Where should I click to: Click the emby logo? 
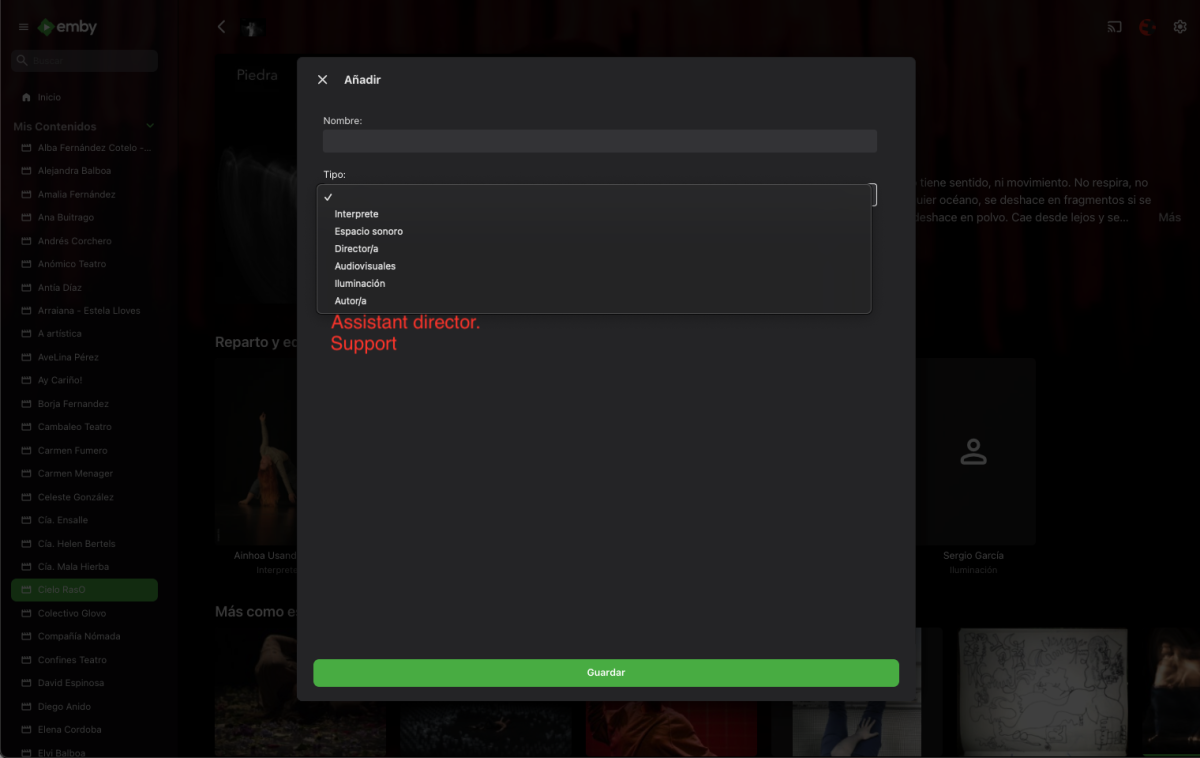pos(67,27)
